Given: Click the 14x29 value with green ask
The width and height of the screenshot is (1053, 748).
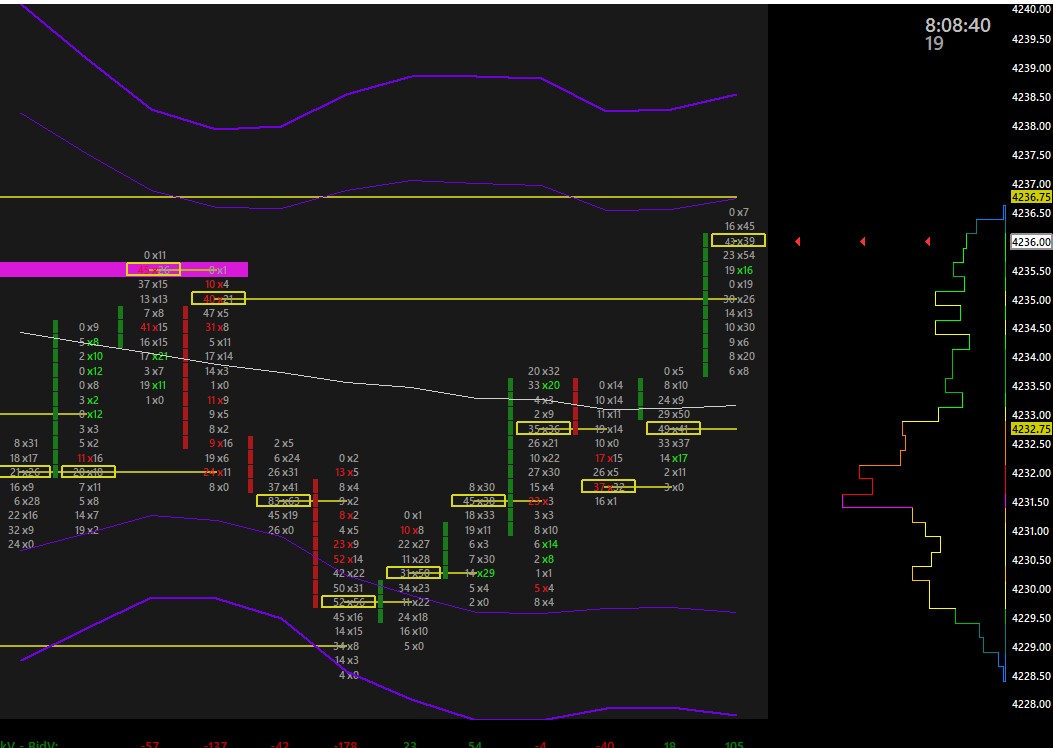Looking at the screenshot, I should (x=479, y=573).
